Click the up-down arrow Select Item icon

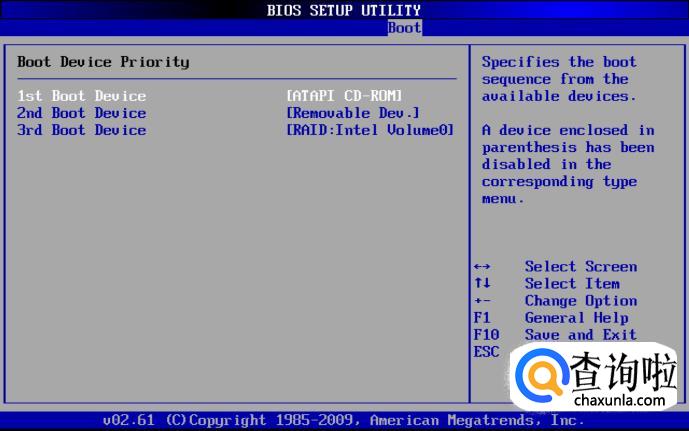pos(482,284)
